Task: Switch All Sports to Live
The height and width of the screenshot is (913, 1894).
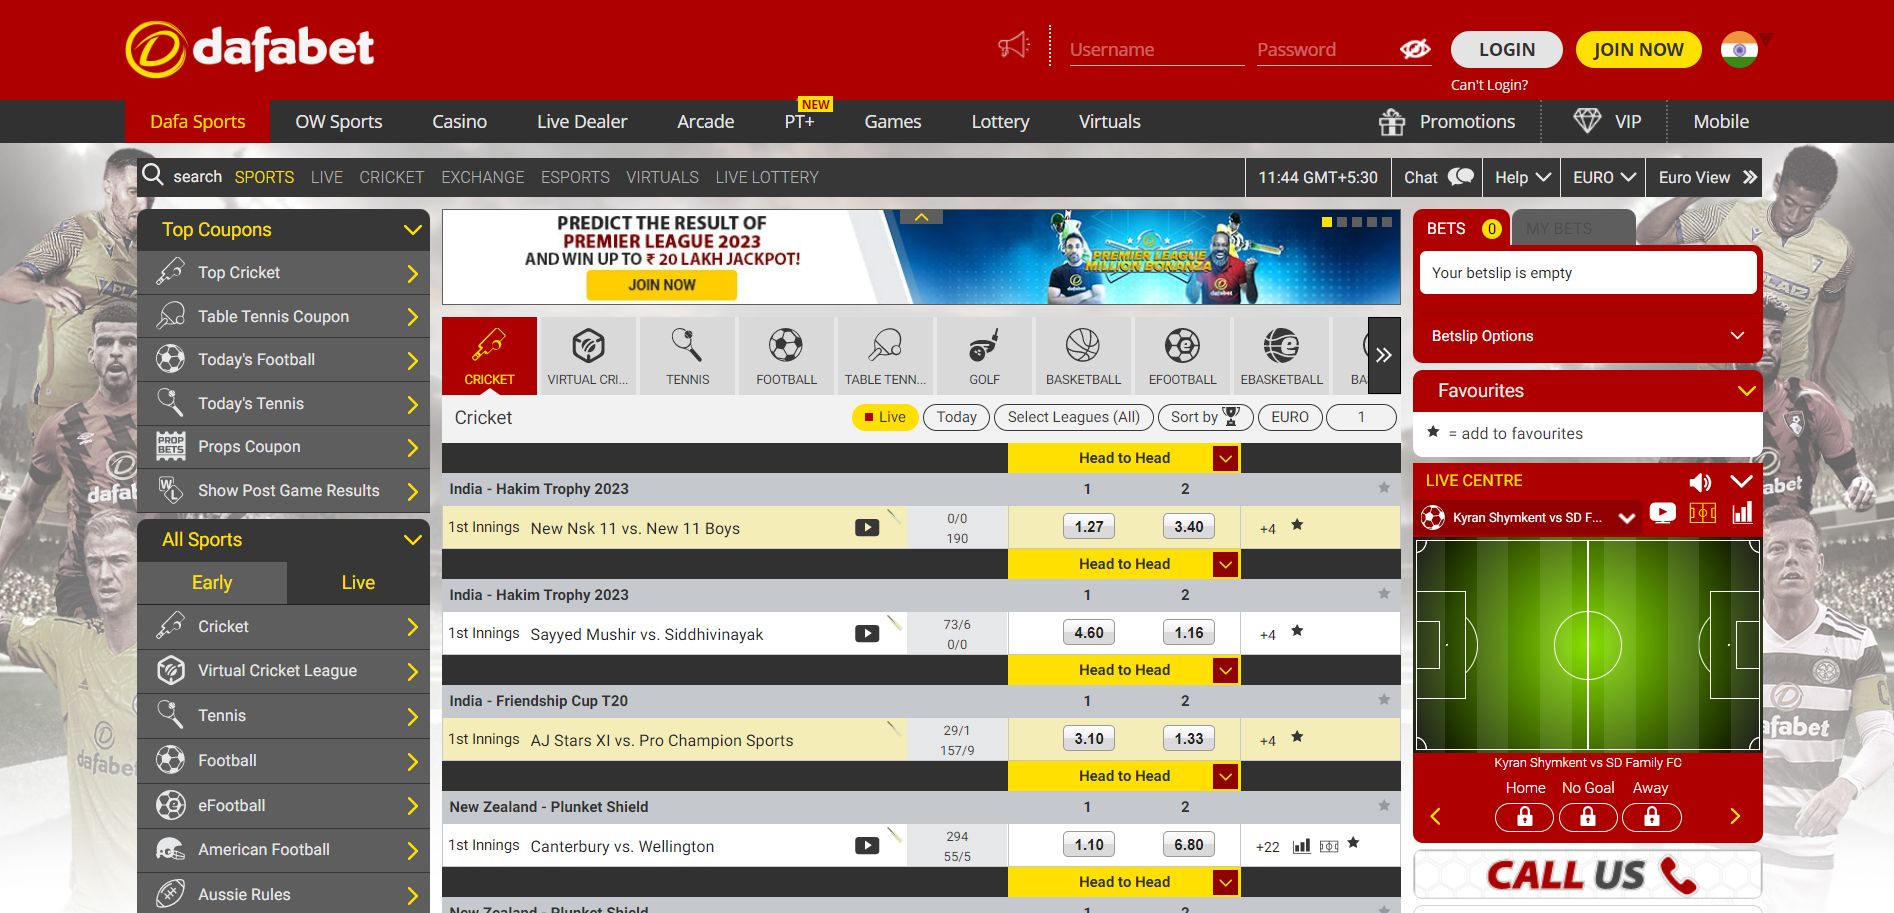Action: 358,583
